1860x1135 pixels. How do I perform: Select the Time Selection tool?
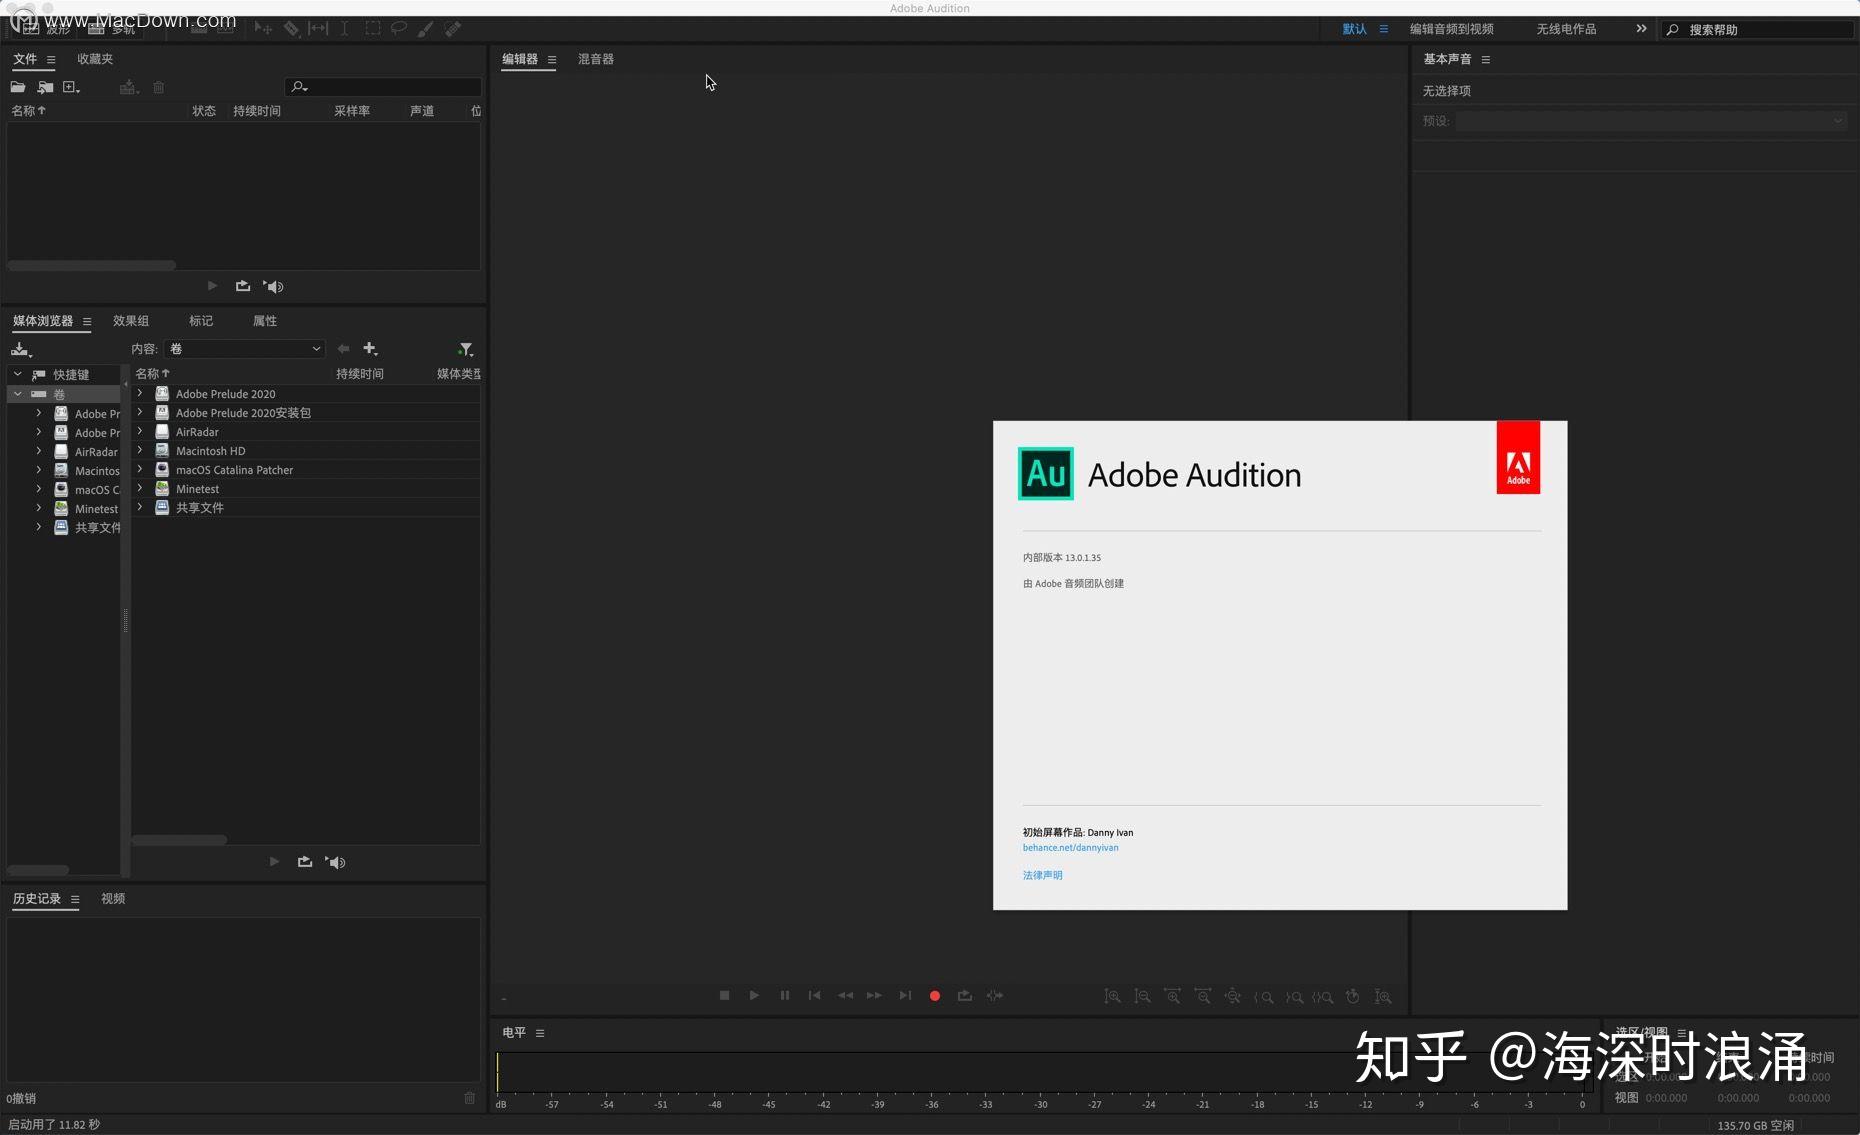[344, 28]
